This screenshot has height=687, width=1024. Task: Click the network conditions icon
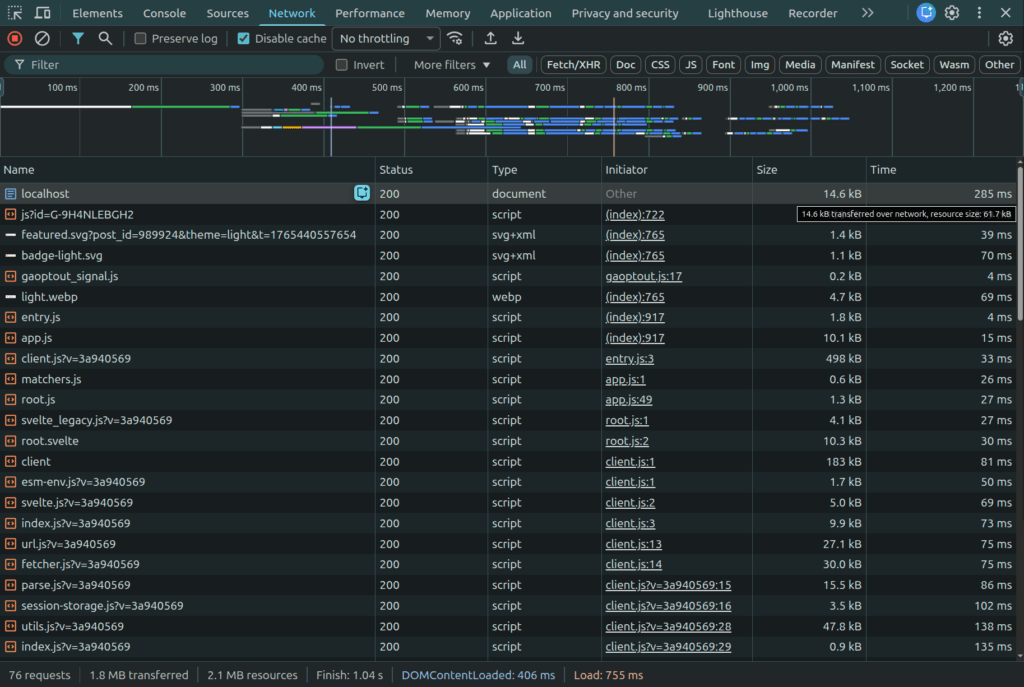click(x=455, y=38)
